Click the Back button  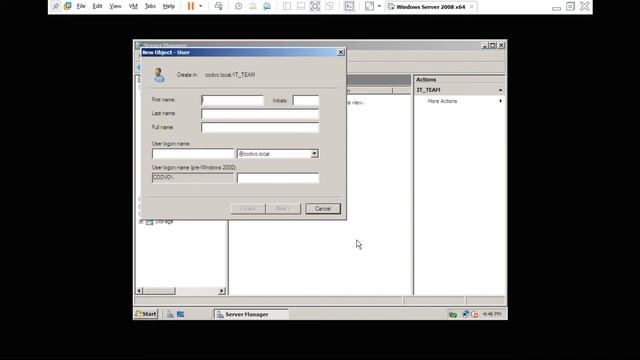click(x=248, y=209)
